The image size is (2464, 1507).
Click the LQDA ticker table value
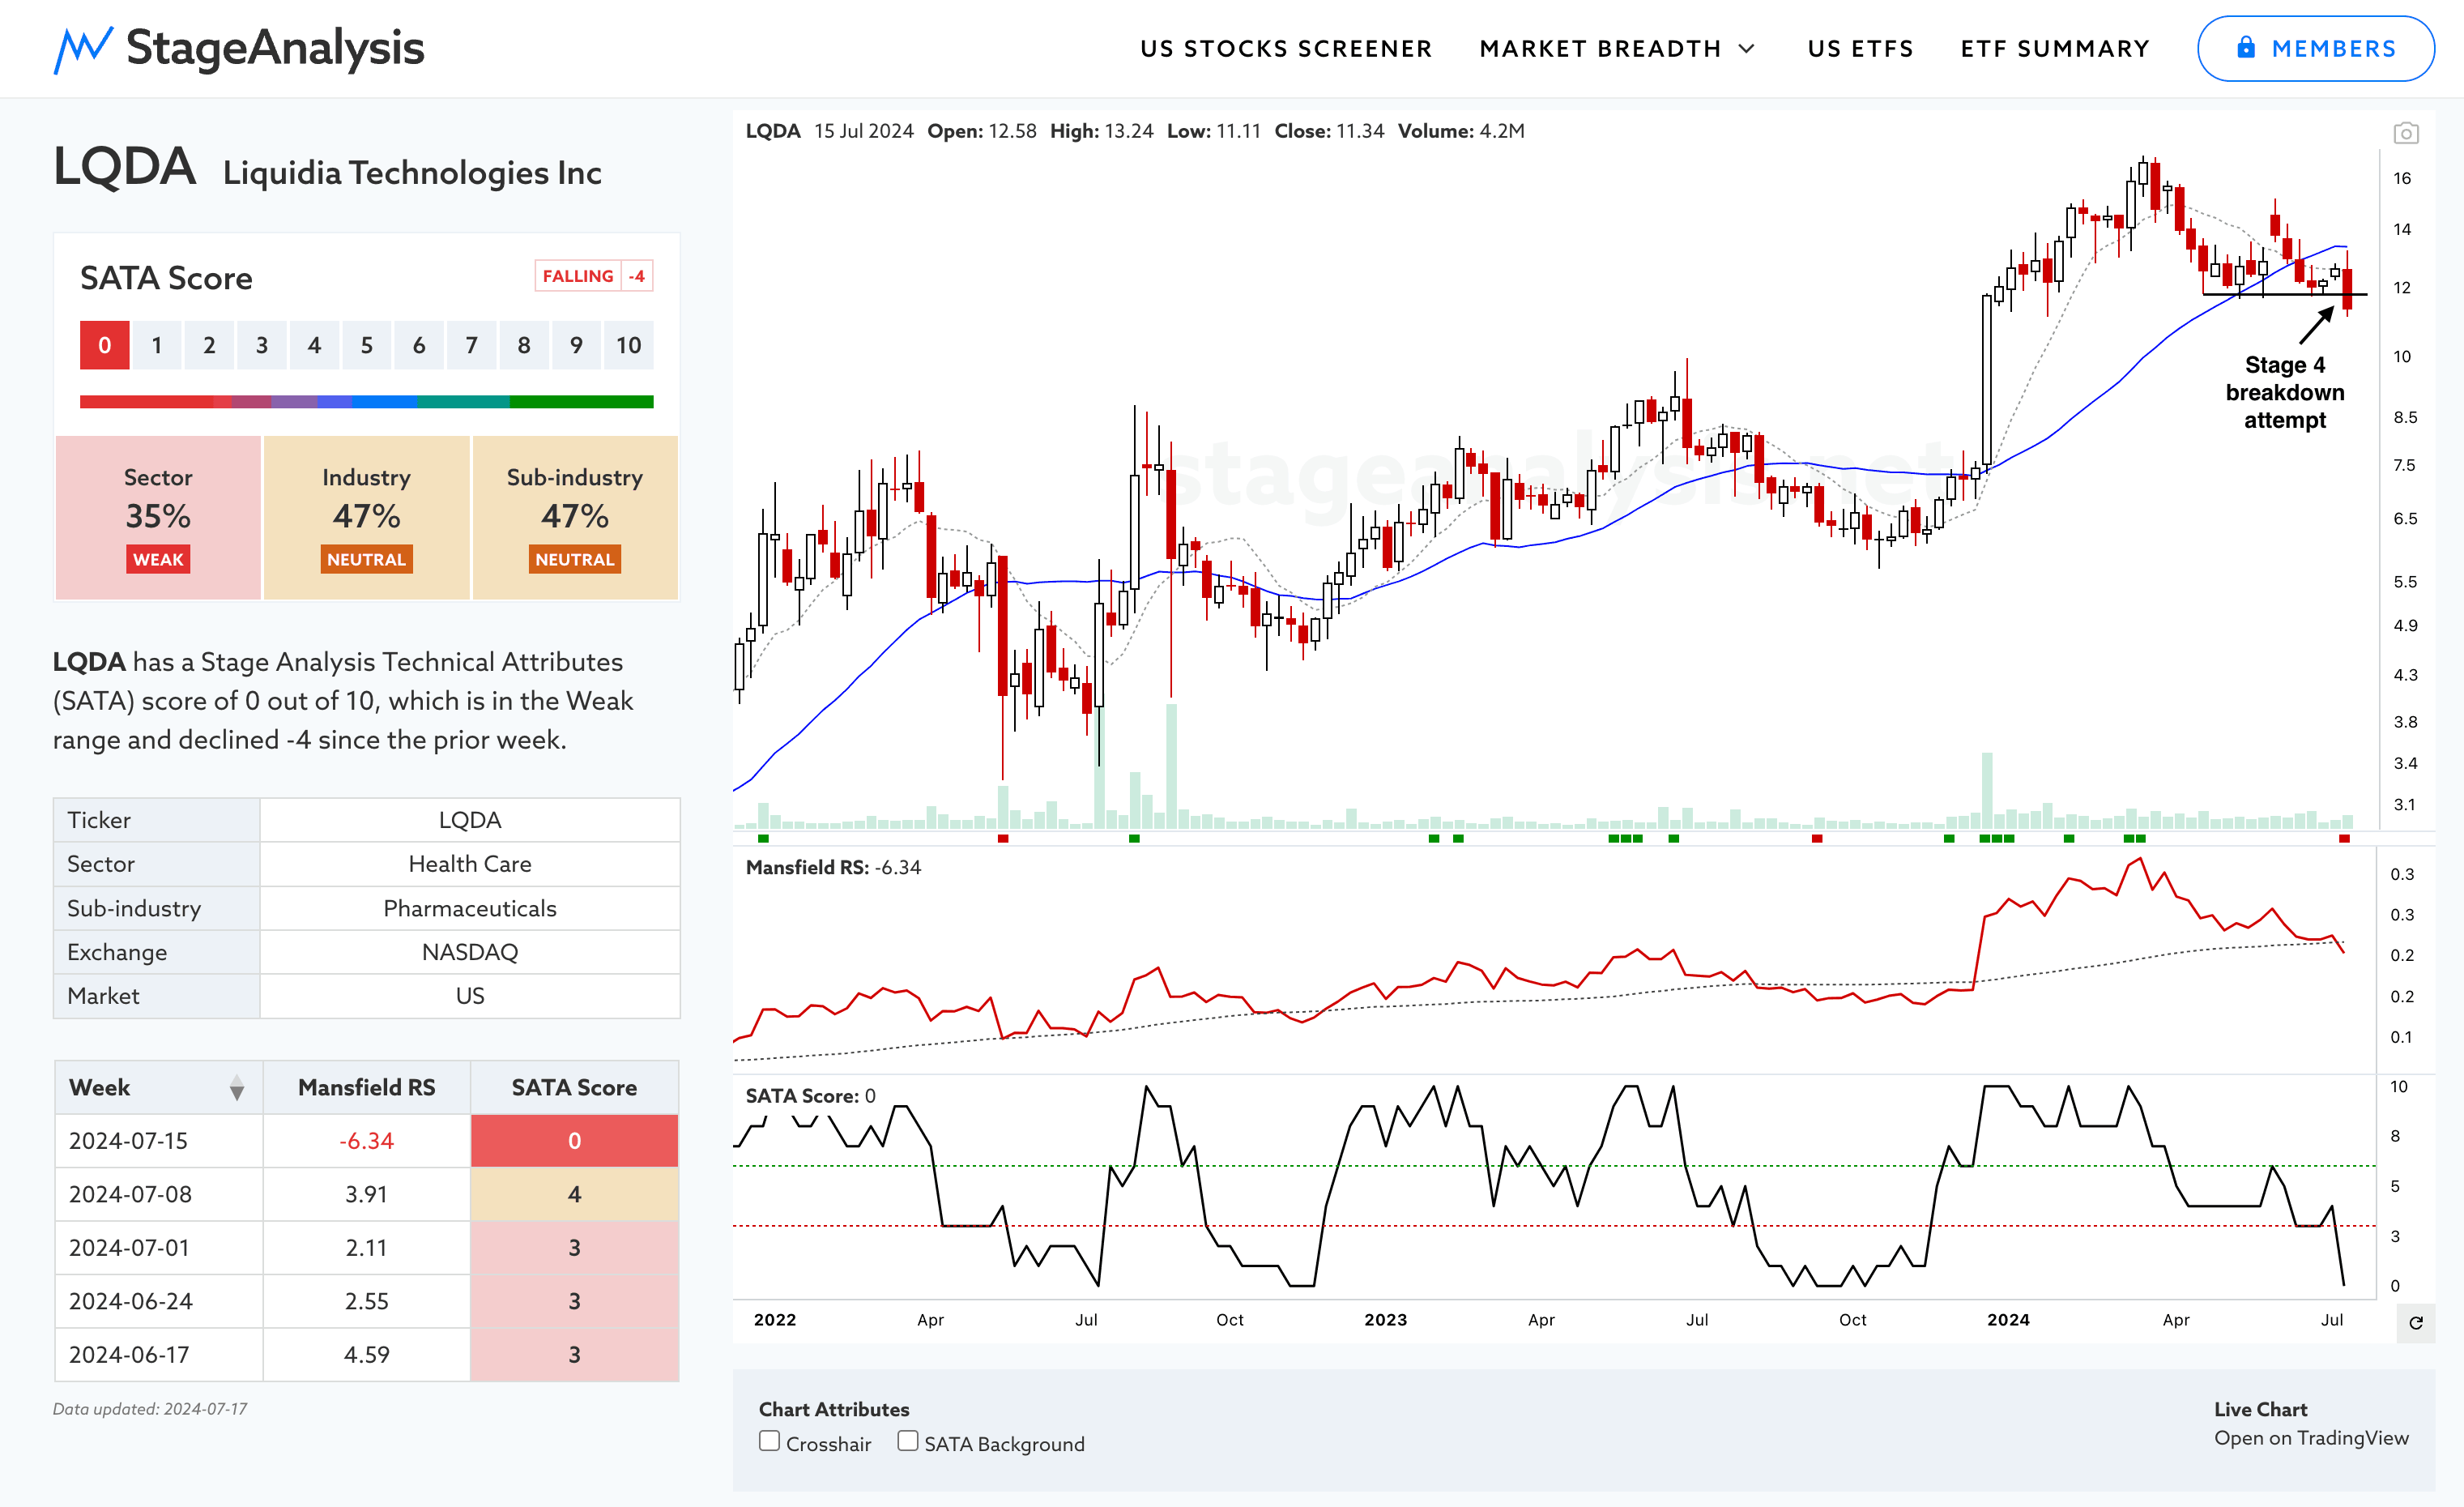point(470,820)
